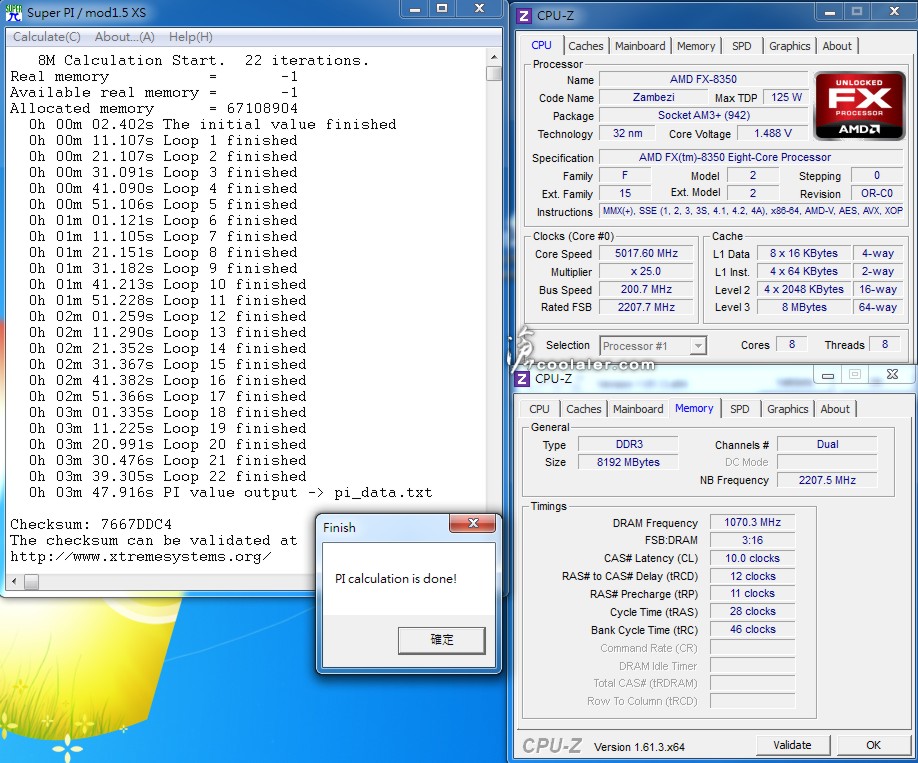Viewport: 918px width, 763px height.
Task: Click the CPU-Z logo icon in lower Memory window title bar
Action: coord(522,379)
